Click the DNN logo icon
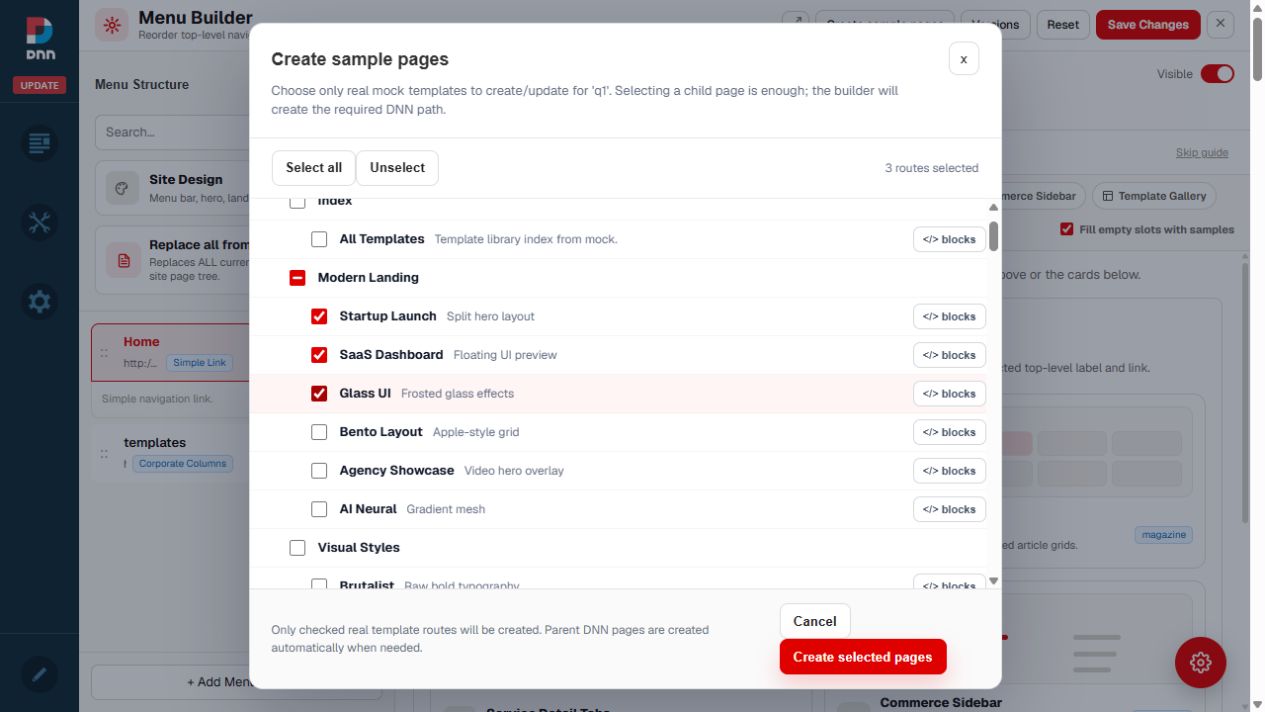The width and height of the screenshot is (1265, 712). pyautogui.click(x=39, y=39)
